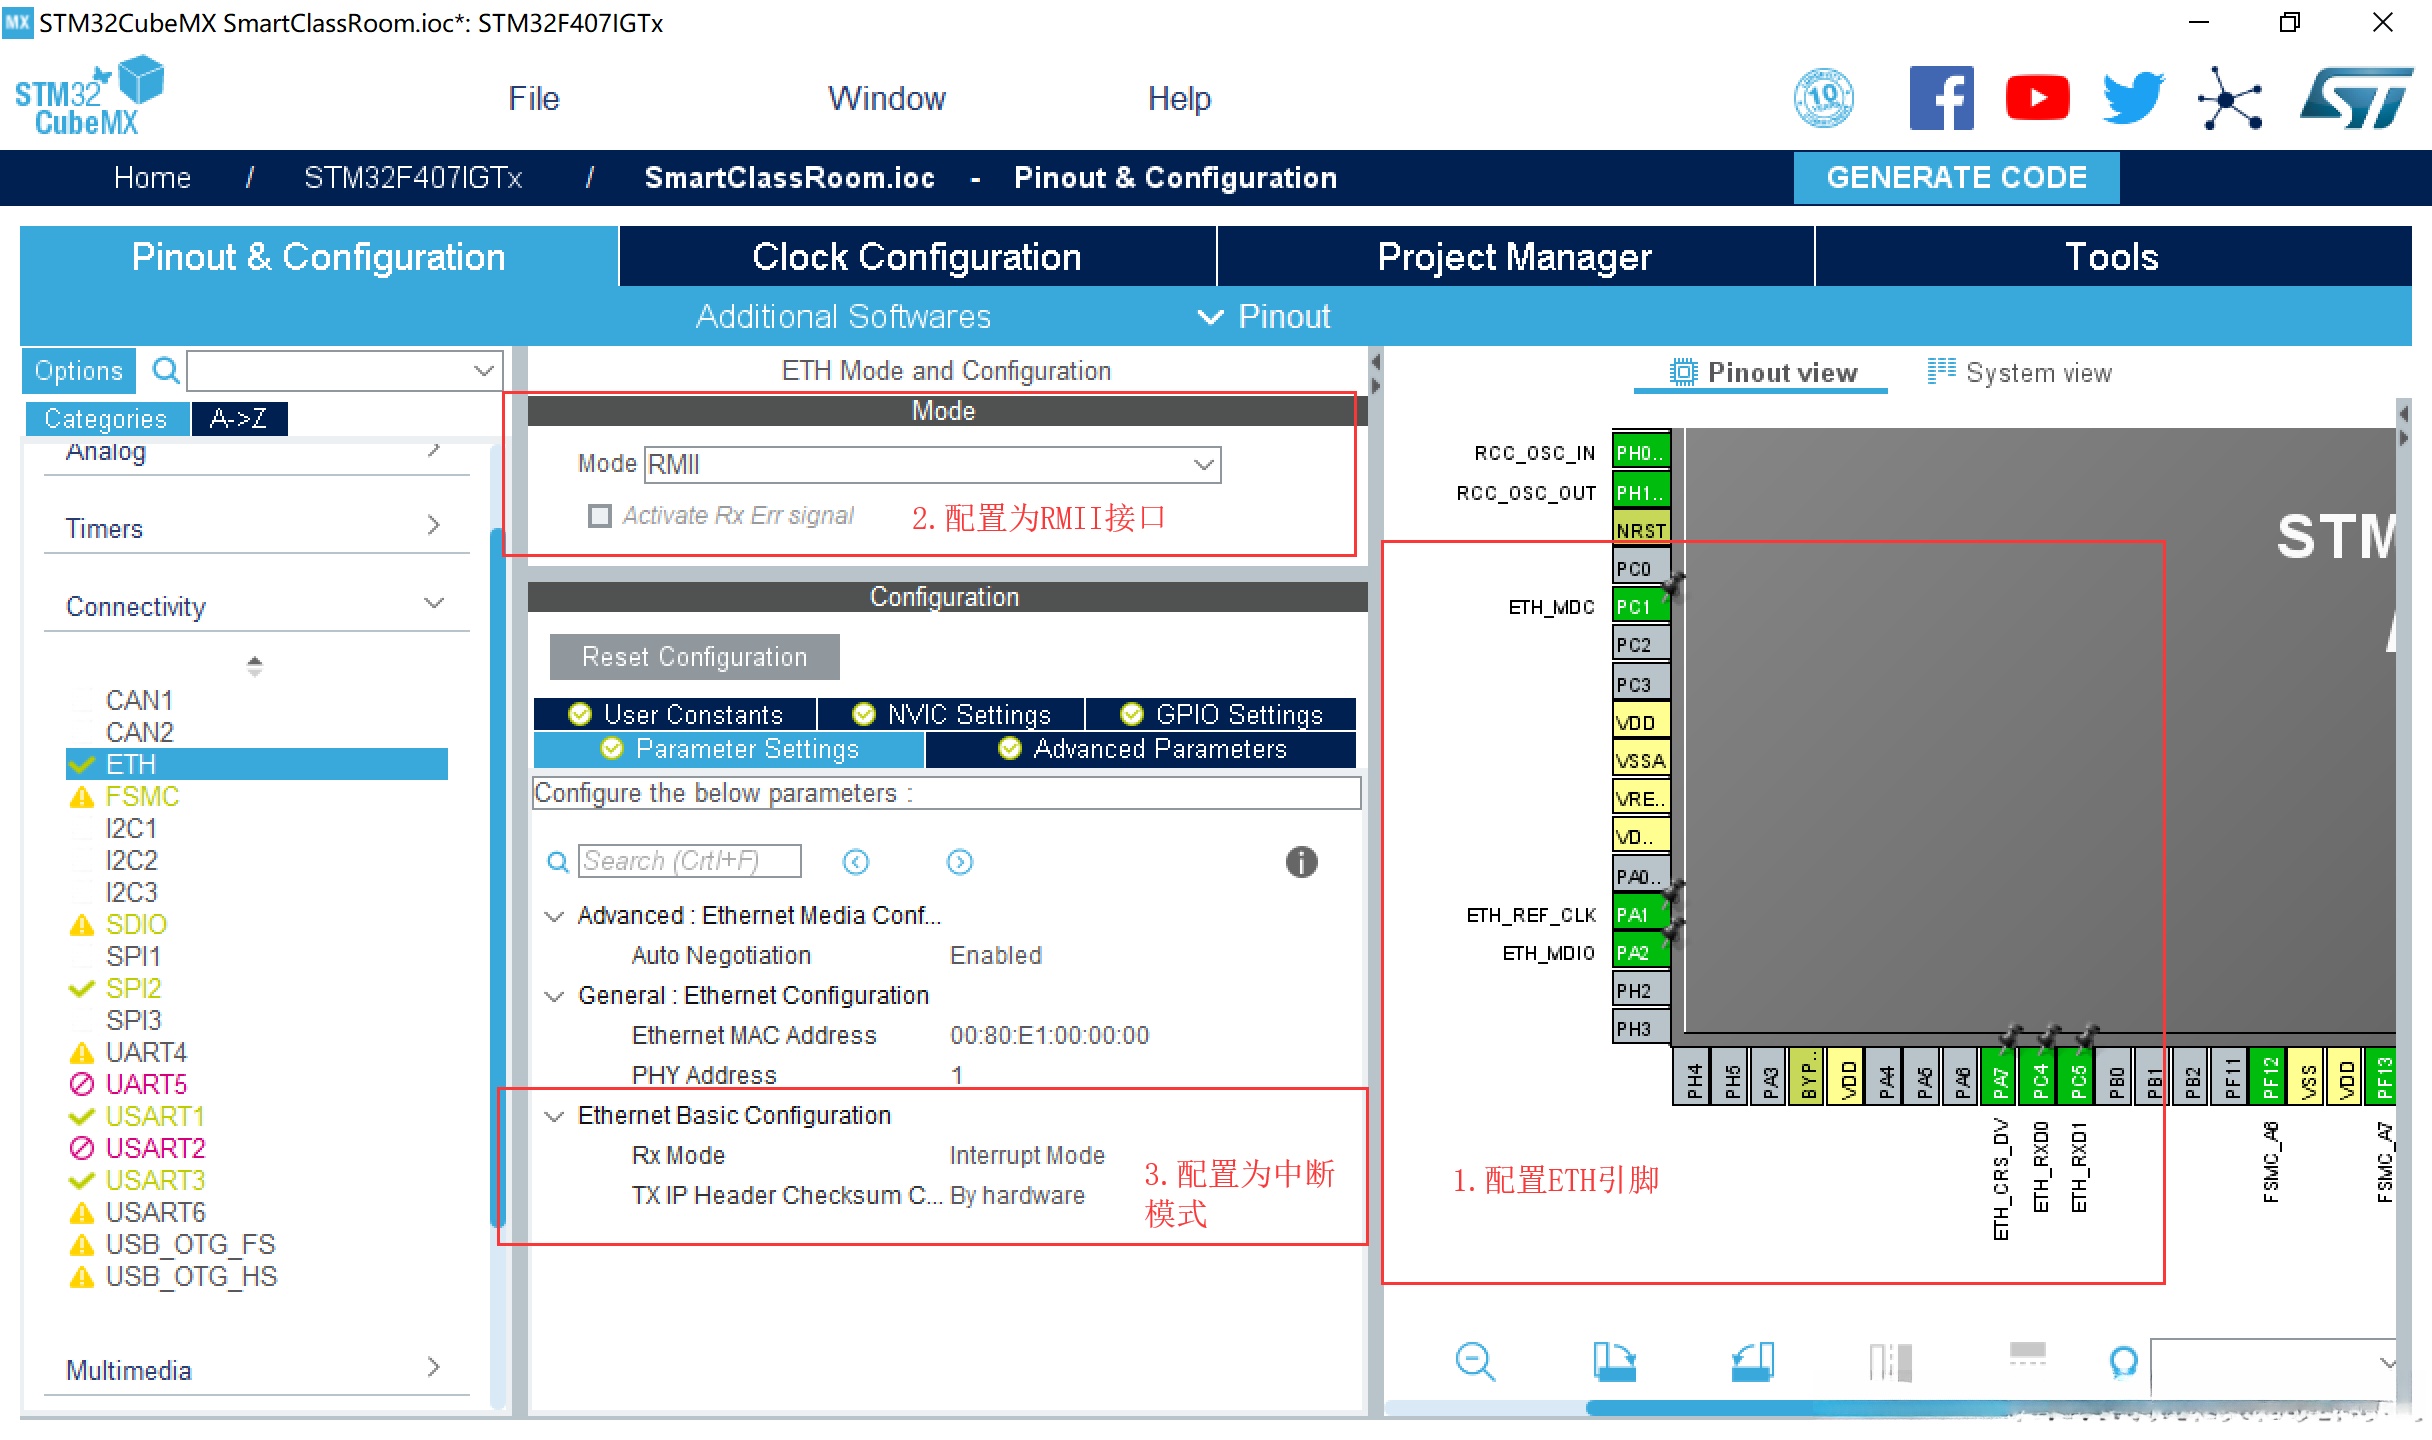Open the Facebook icon link
Image resolution: width=2432 pixels, height=1440 pixels.
pos(1940,98)
